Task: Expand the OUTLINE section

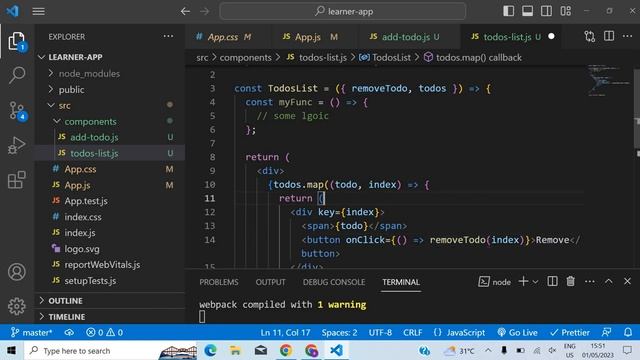Action: pos(110,301)
